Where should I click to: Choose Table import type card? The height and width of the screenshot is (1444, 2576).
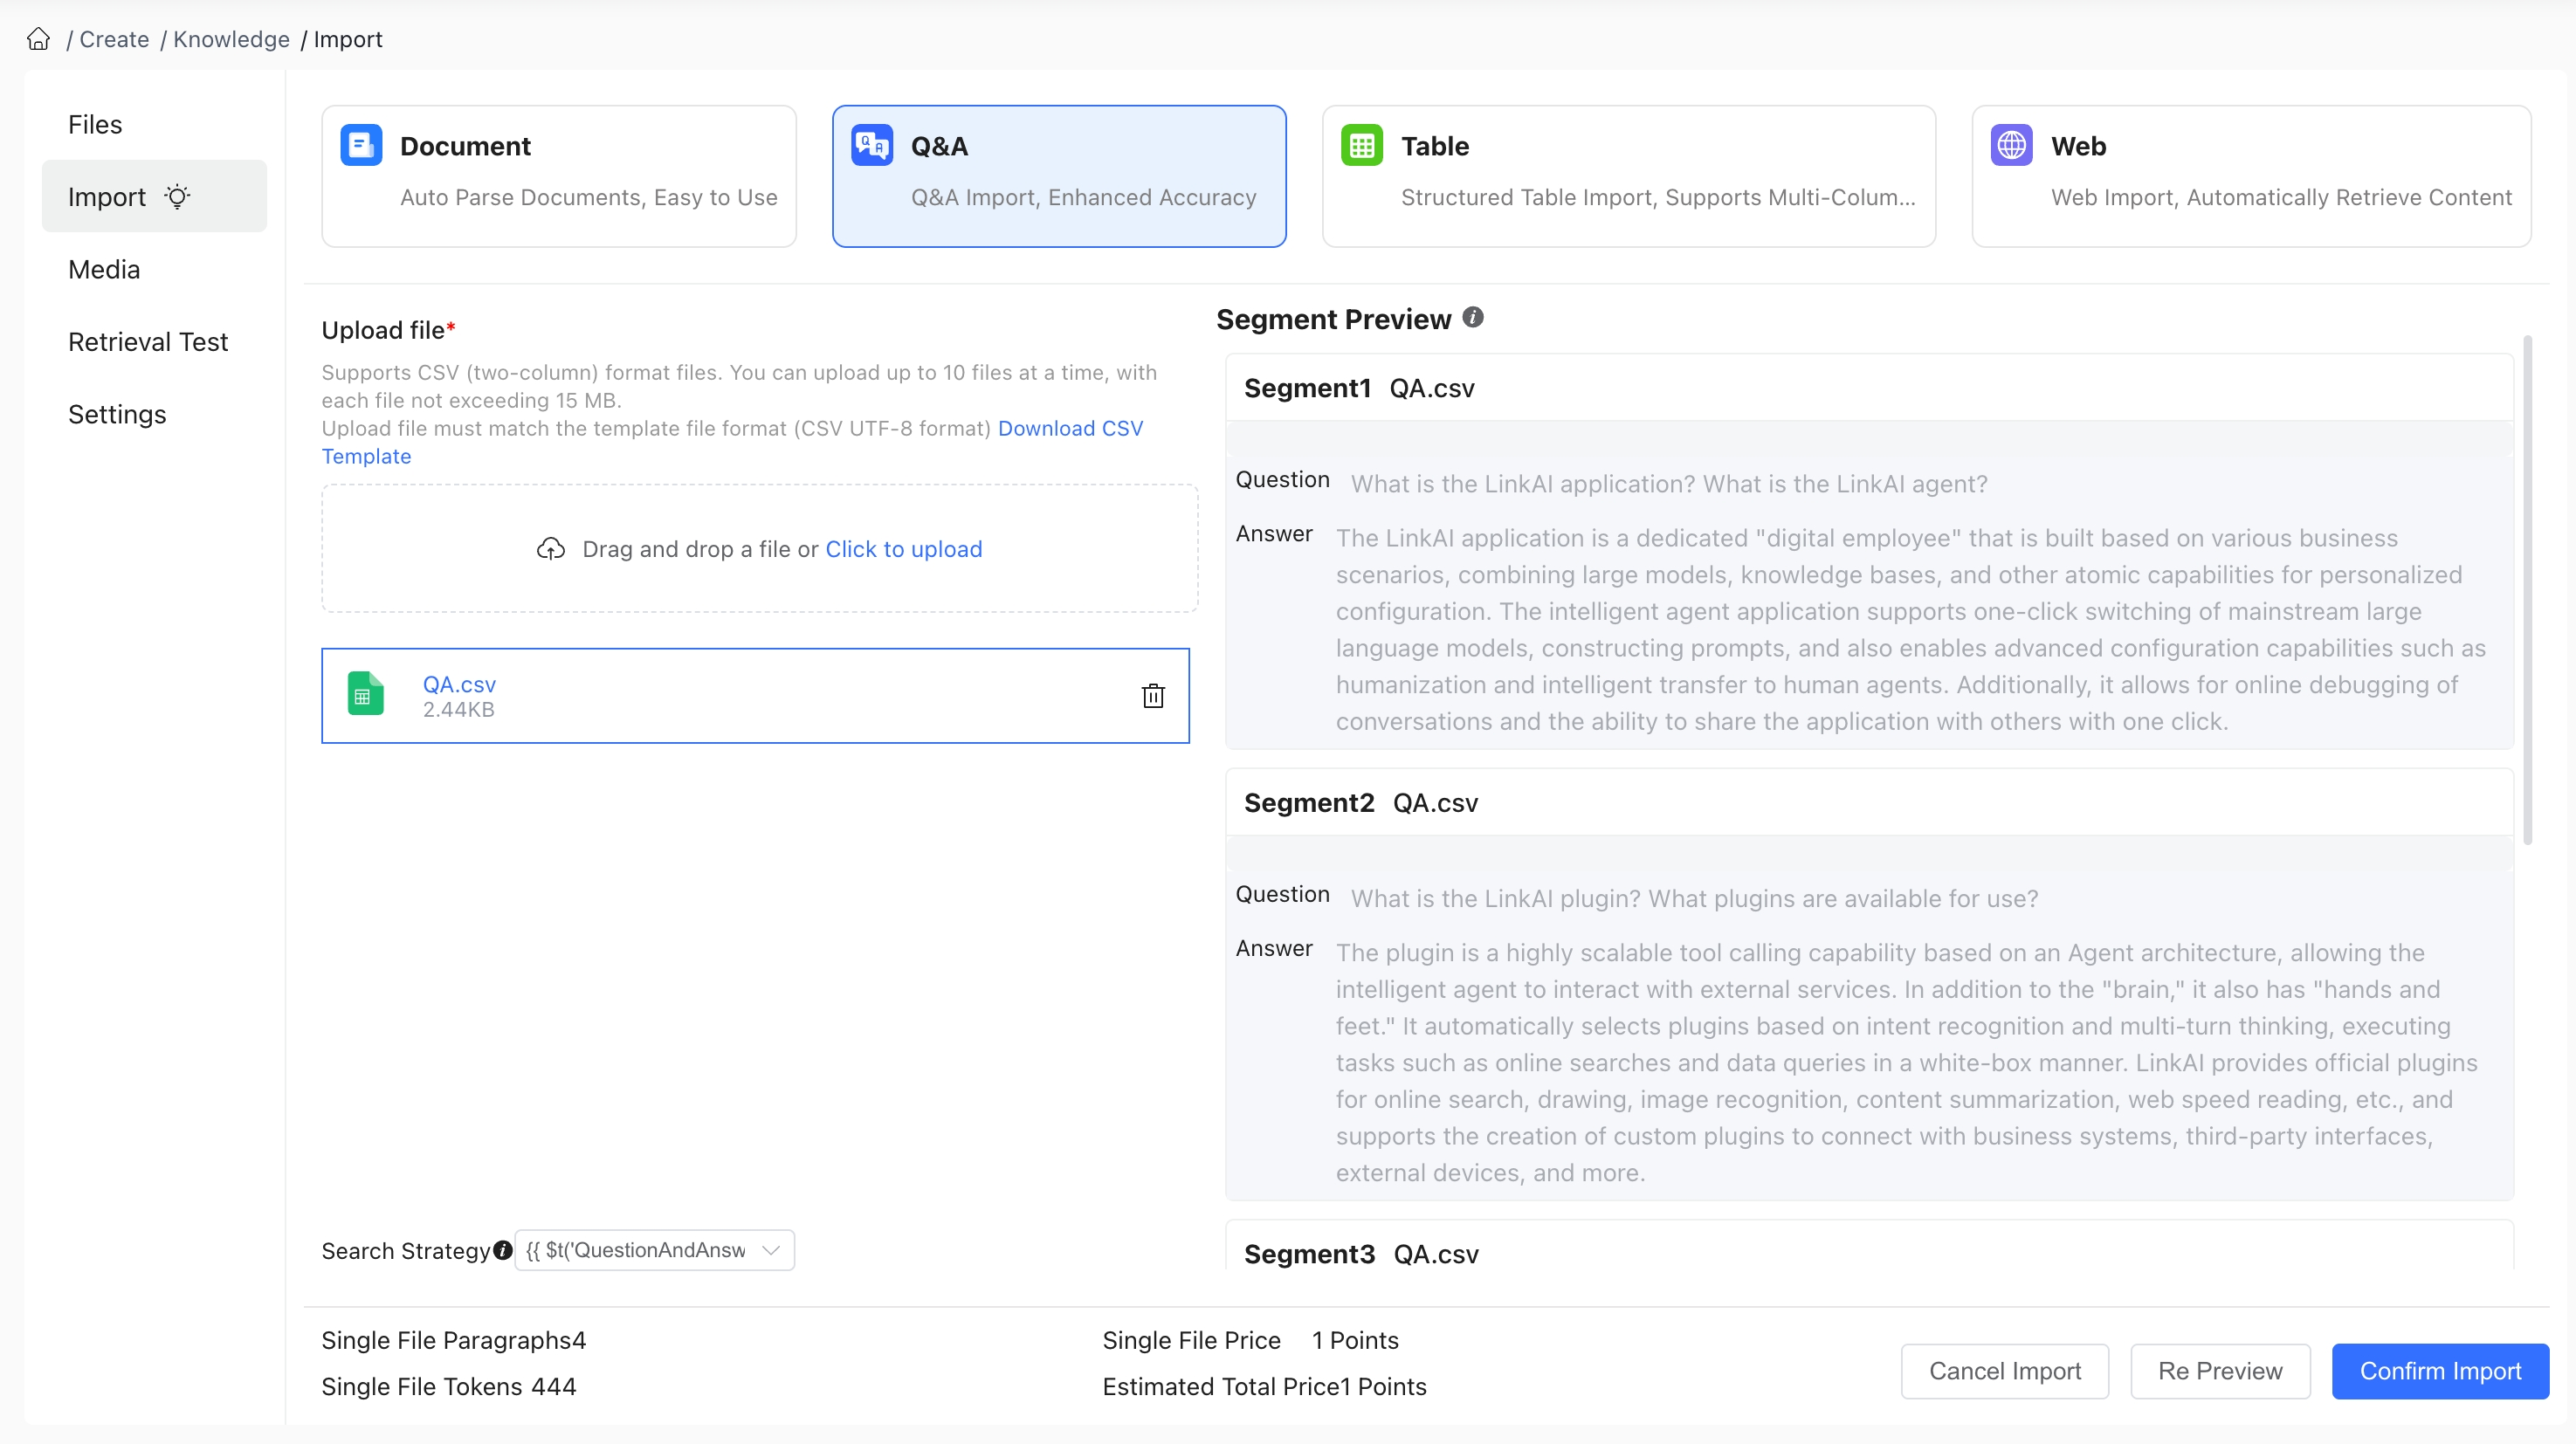click(x=1629, y=176)
